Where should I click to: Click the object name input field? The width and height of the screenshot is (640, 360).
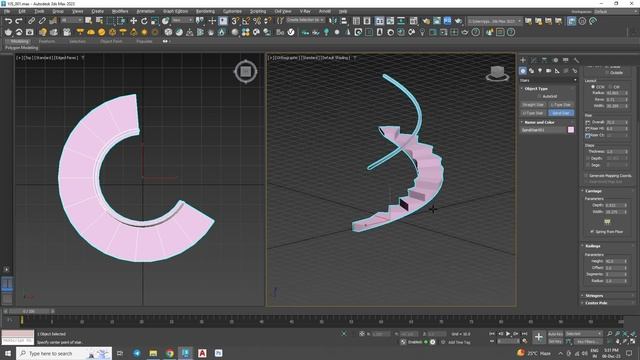pyautogui.click(x=543, y=130)
